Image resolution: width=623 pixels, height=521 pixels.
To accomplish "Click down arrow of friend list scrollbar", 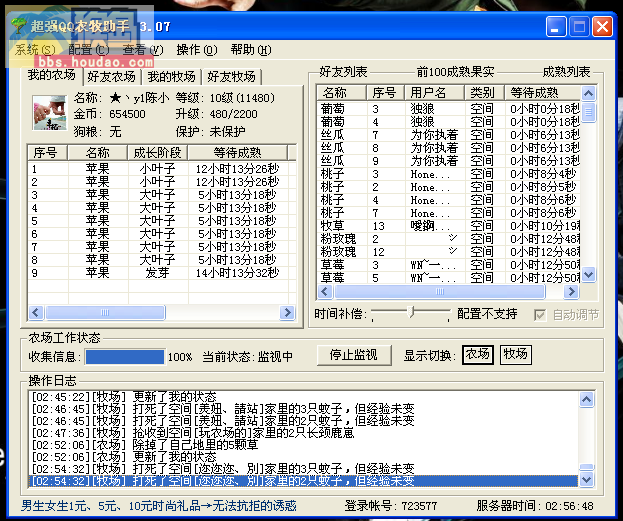I will [x=588, y=275].
